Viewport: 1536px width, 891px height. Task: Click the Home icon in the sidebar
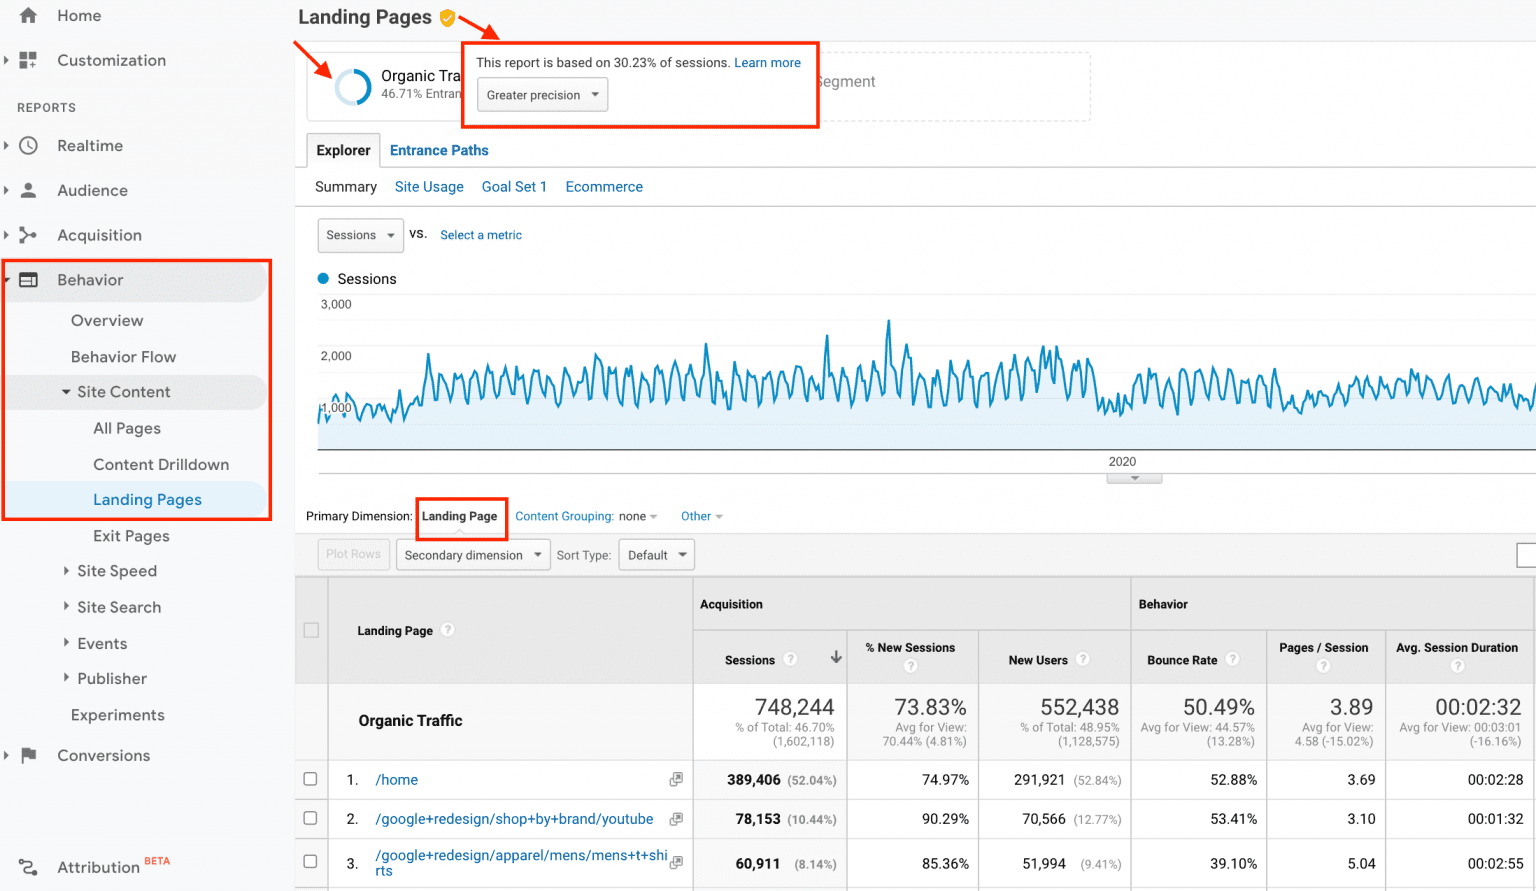point(27,15)
